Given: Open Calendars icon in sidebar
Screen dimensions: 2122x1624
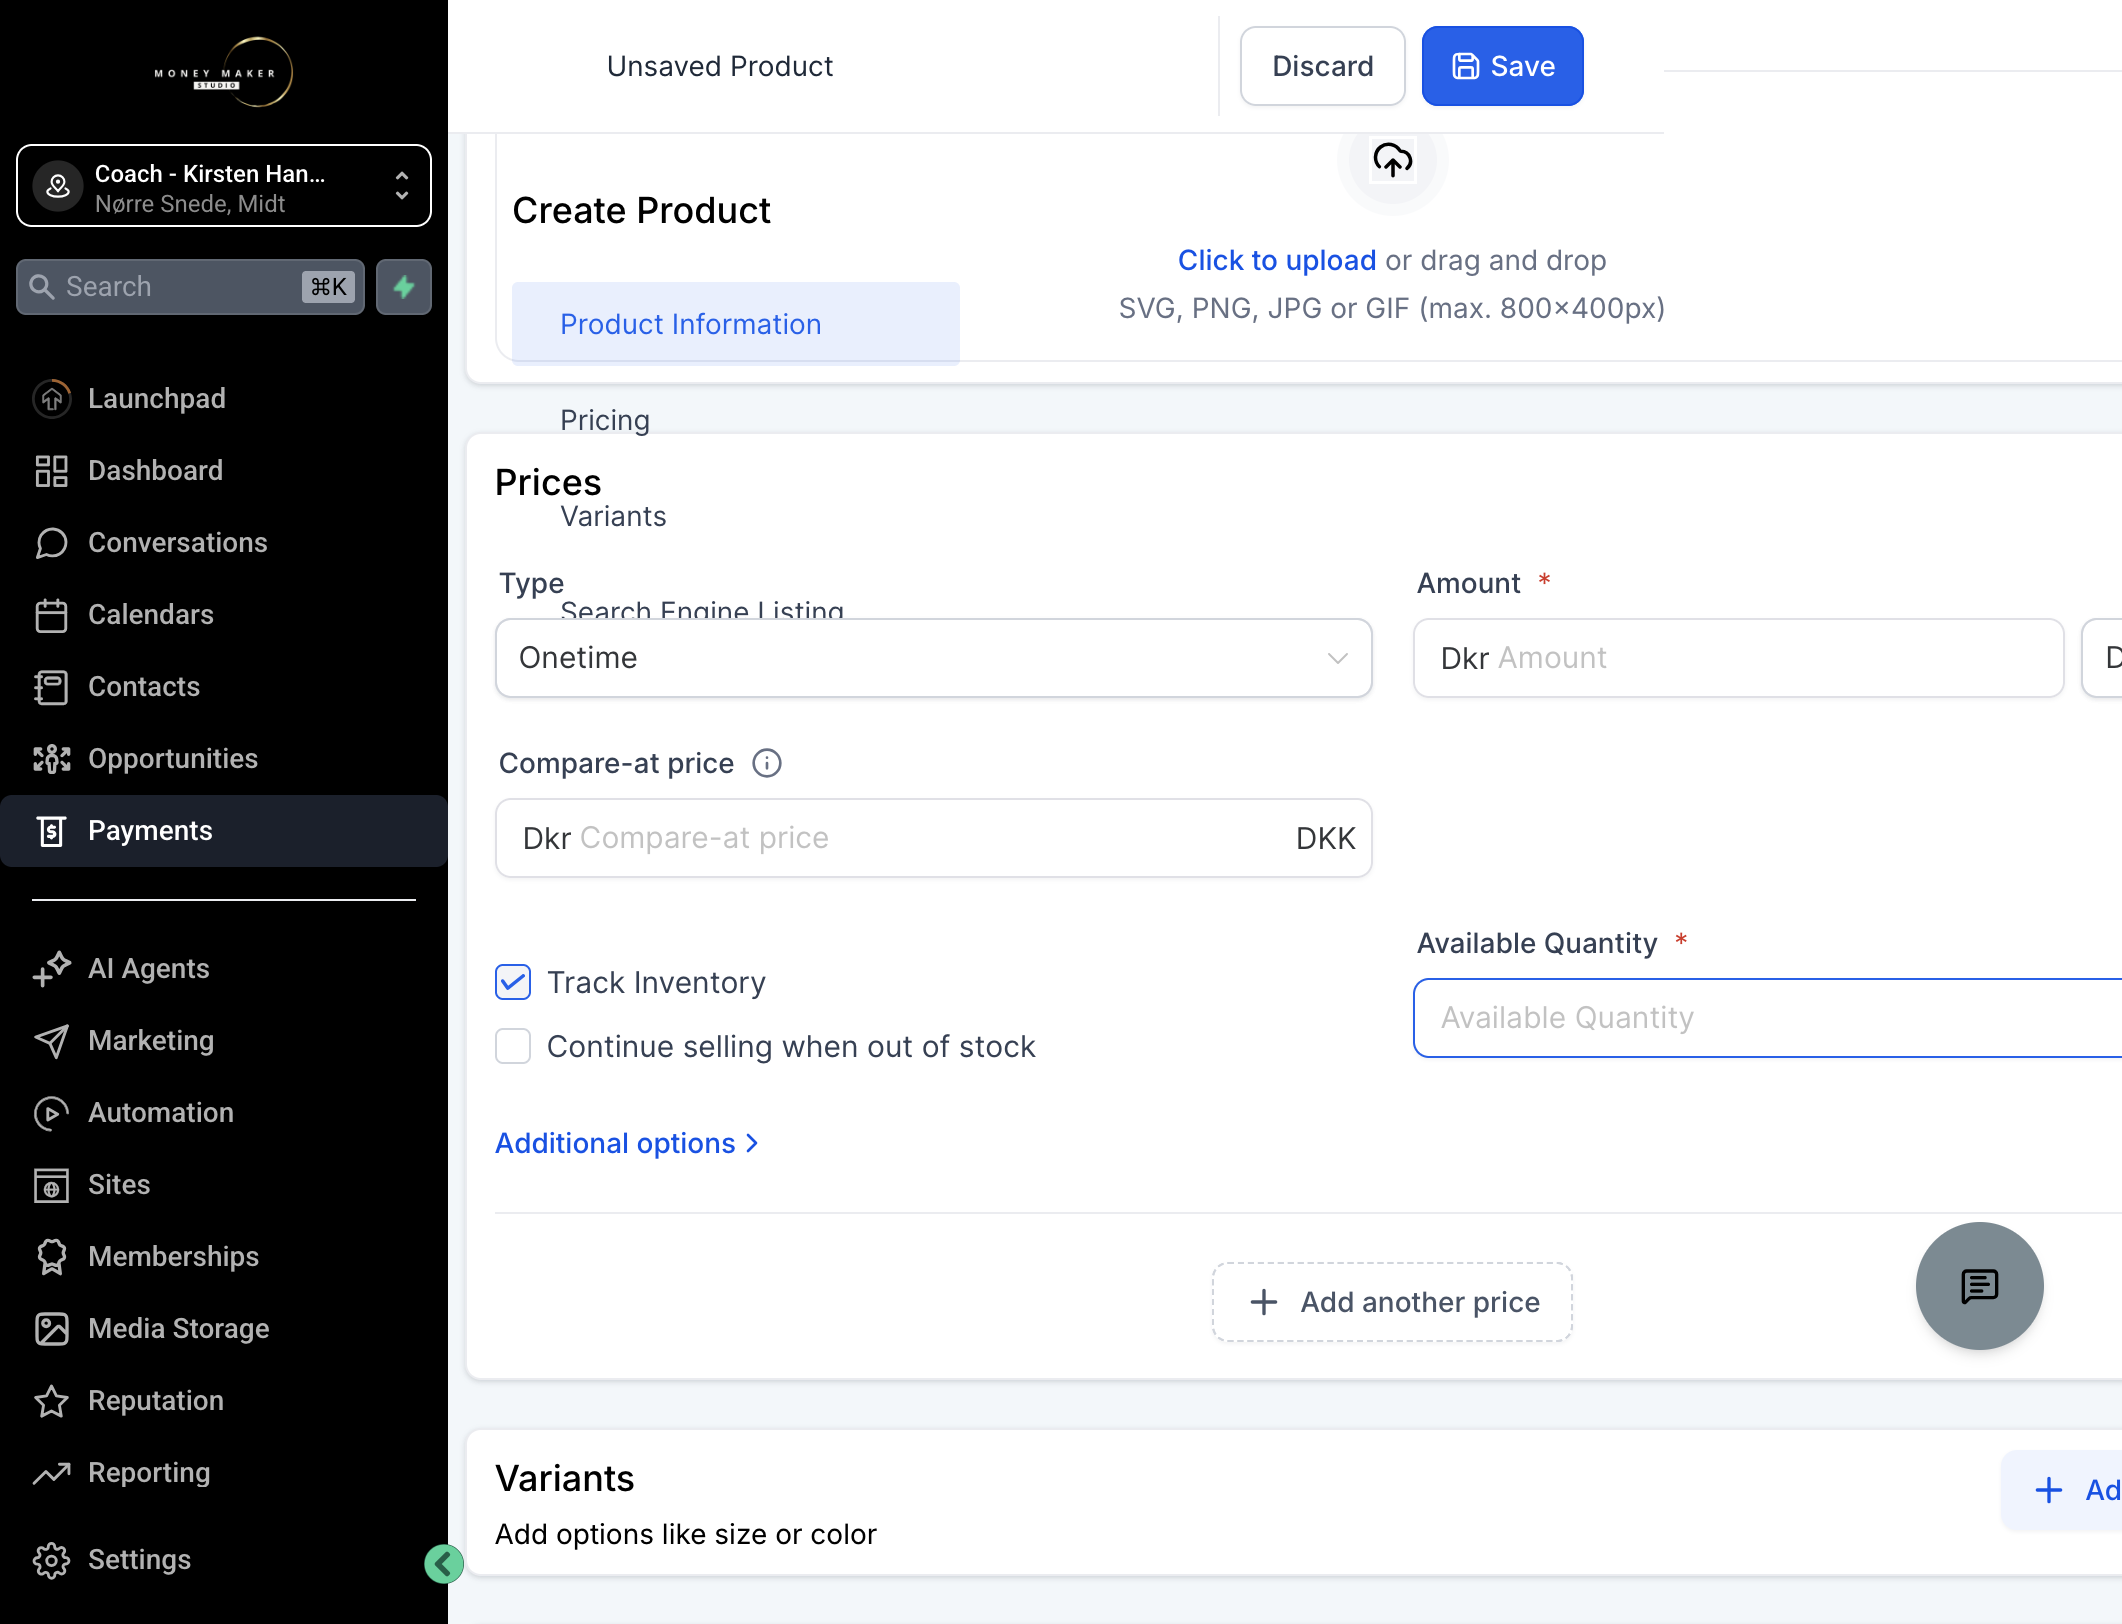Looking at the screenshot, I should pyautogui.click(x=51, y=615).
